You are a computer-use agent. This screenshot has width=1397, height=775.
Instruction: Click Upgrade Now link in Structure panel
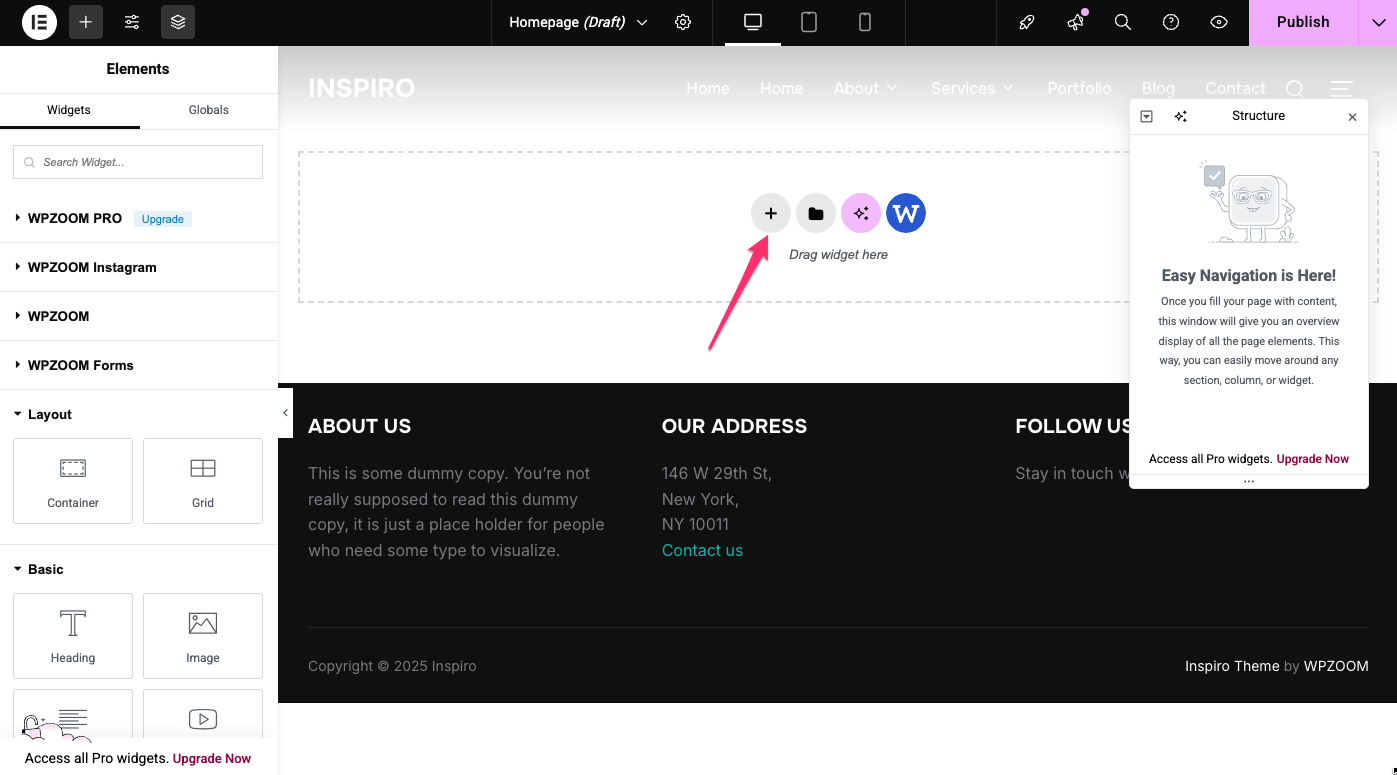point(1312,459)
